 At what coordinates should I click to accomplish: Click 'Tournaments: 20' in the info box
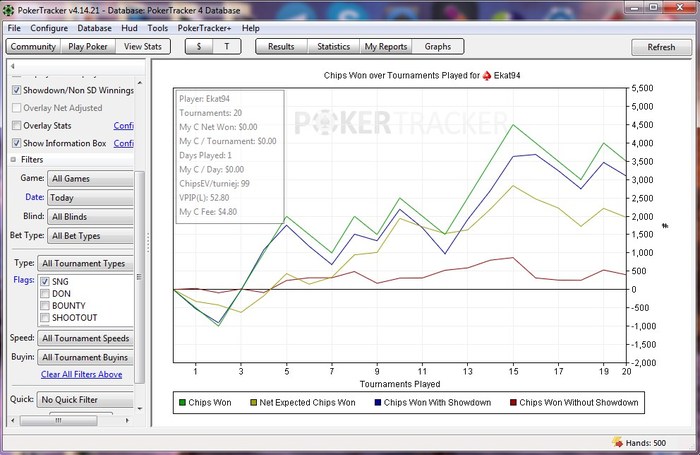click(210, 113)
